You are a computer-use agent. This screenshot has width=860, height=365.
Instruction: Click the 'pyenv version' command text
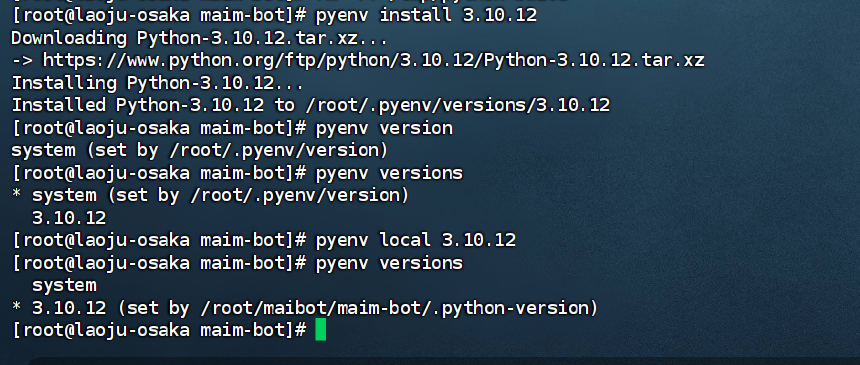click(384, 128)
